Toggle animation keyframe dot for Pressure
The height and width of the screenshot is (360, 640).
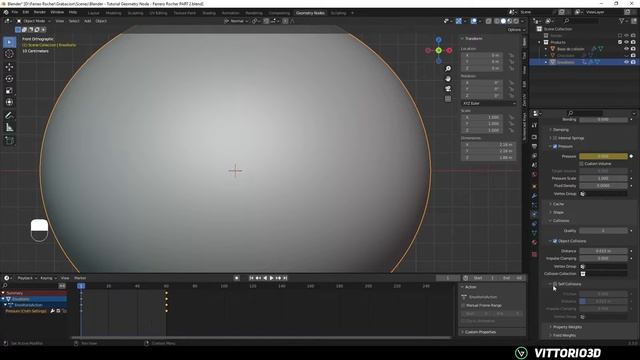[x=631, y=156]
